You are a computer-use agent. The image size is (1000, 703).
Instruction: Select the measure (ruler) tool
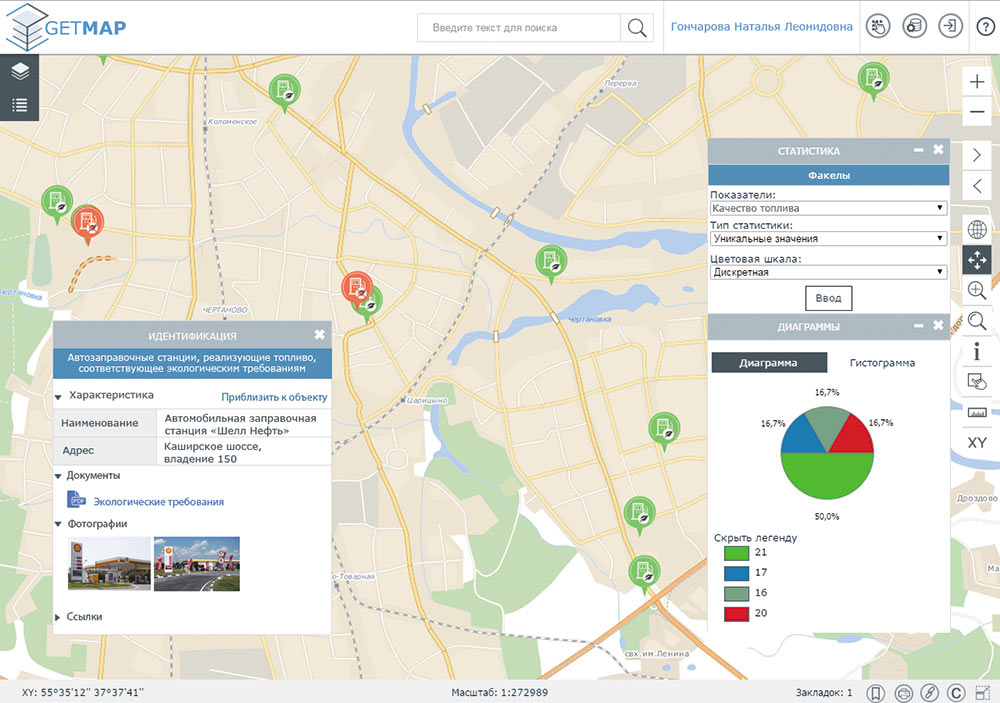(977, 412)
